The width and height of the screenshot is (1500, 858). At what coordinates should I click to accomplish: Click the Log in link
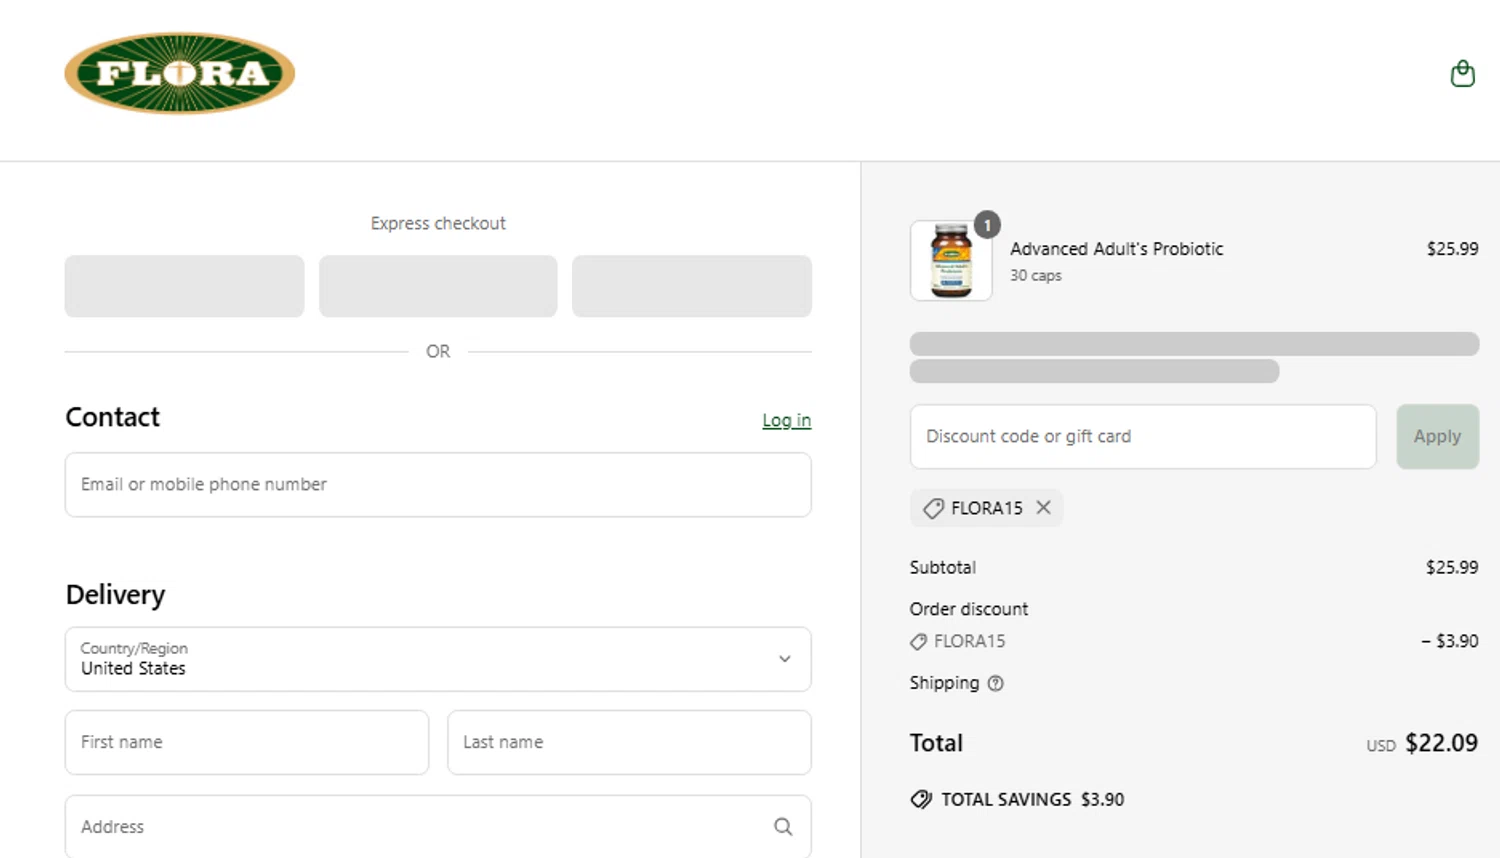pos(786,420)
